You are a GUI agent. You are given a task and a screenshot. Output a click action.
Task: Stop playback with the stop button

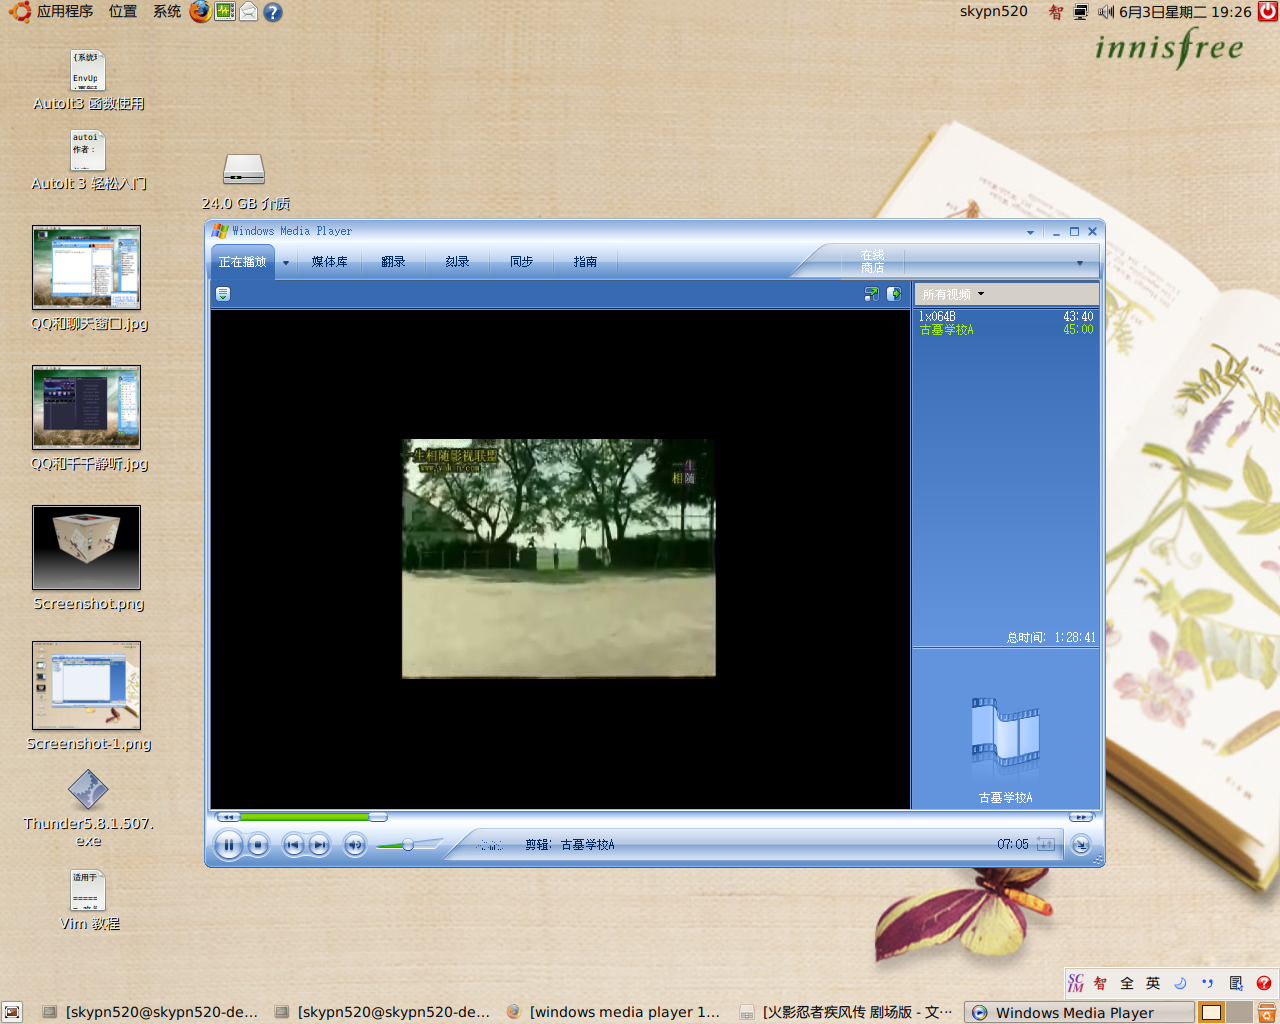[258, 845]
